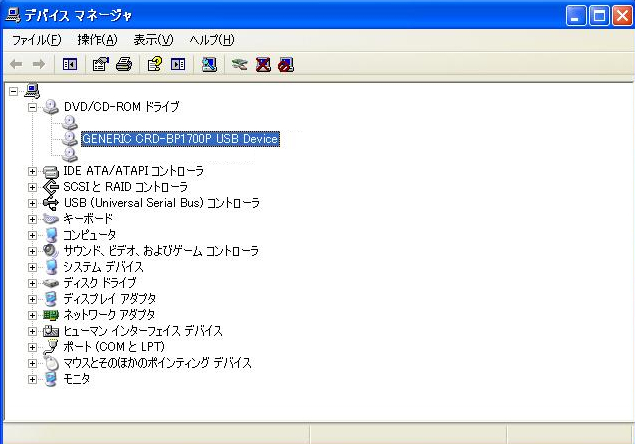Click the Device Manager title bar icon
Screen dimensions: 635x444
13,15
